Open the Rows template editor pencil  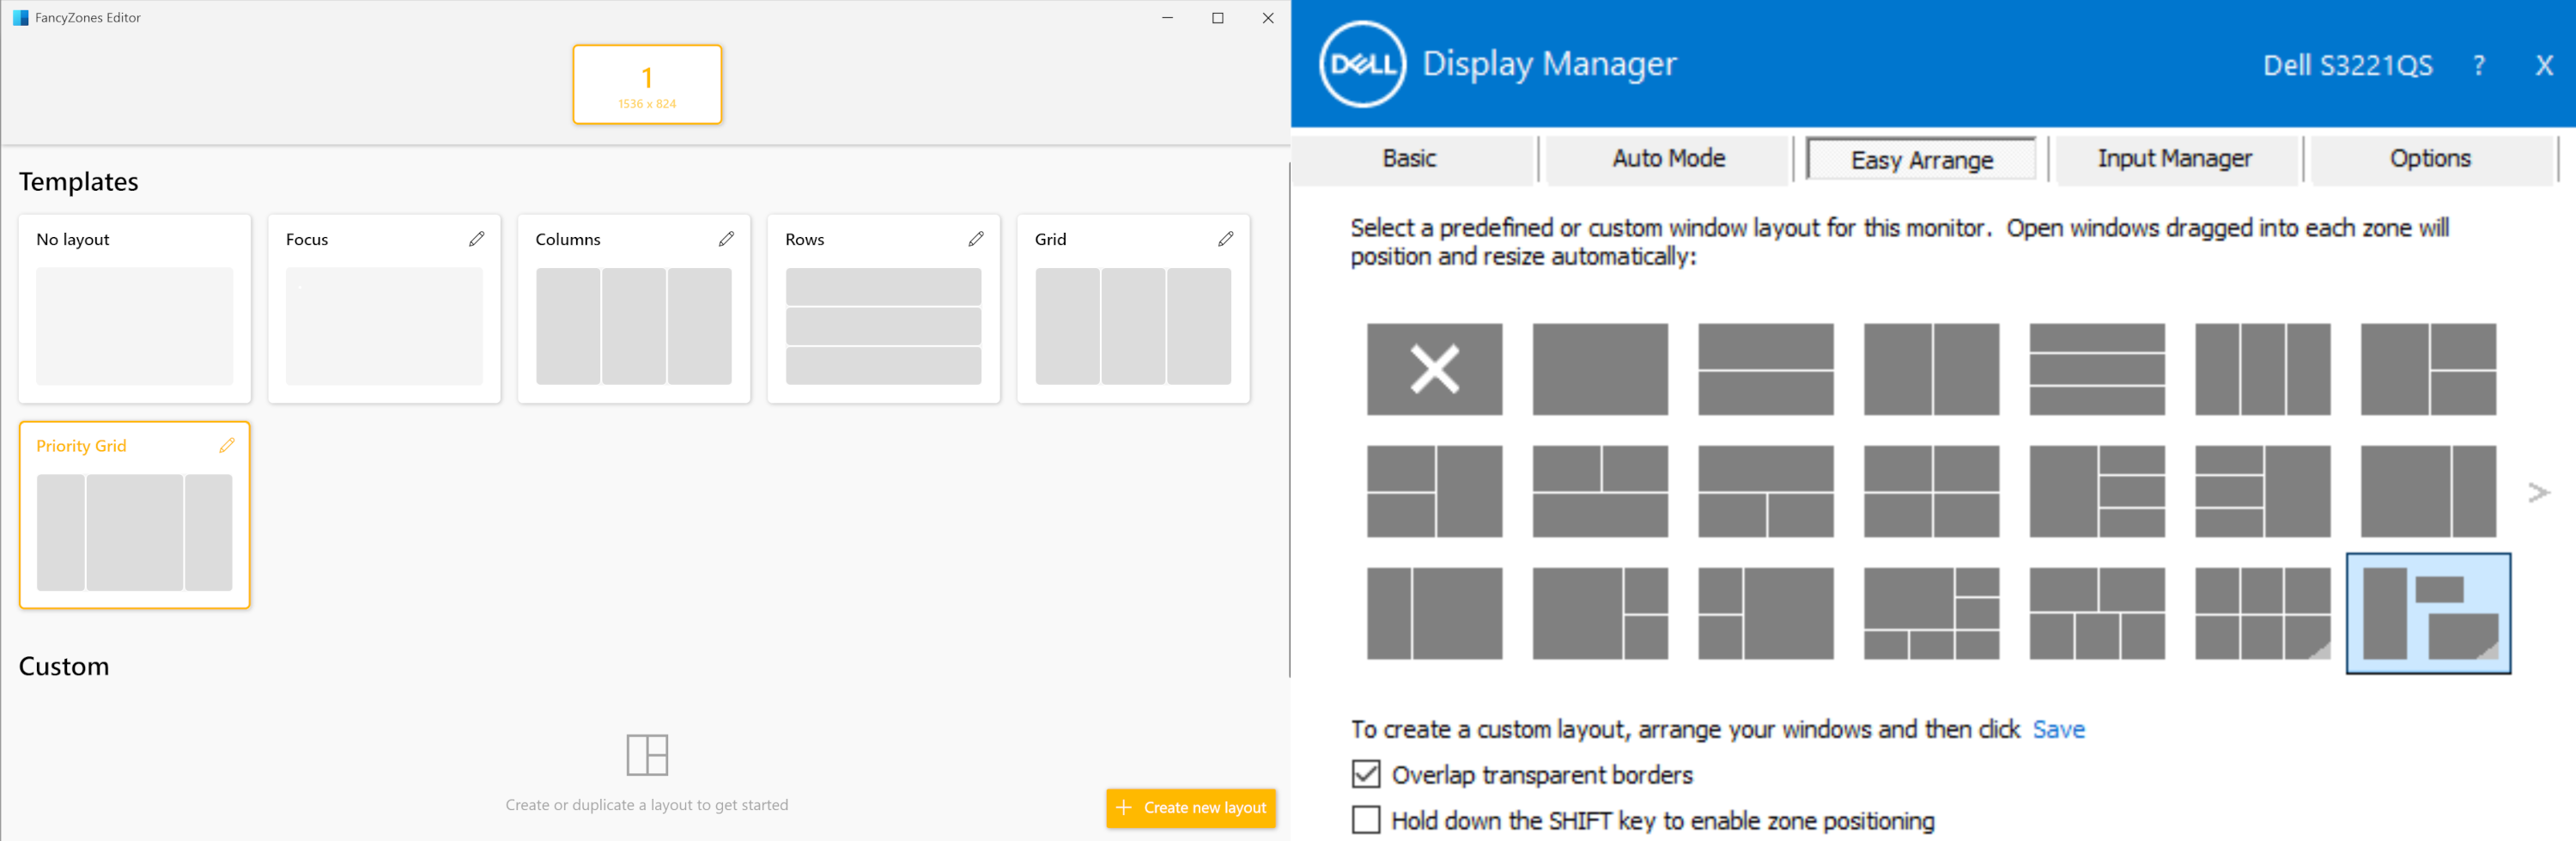(976, 239)
